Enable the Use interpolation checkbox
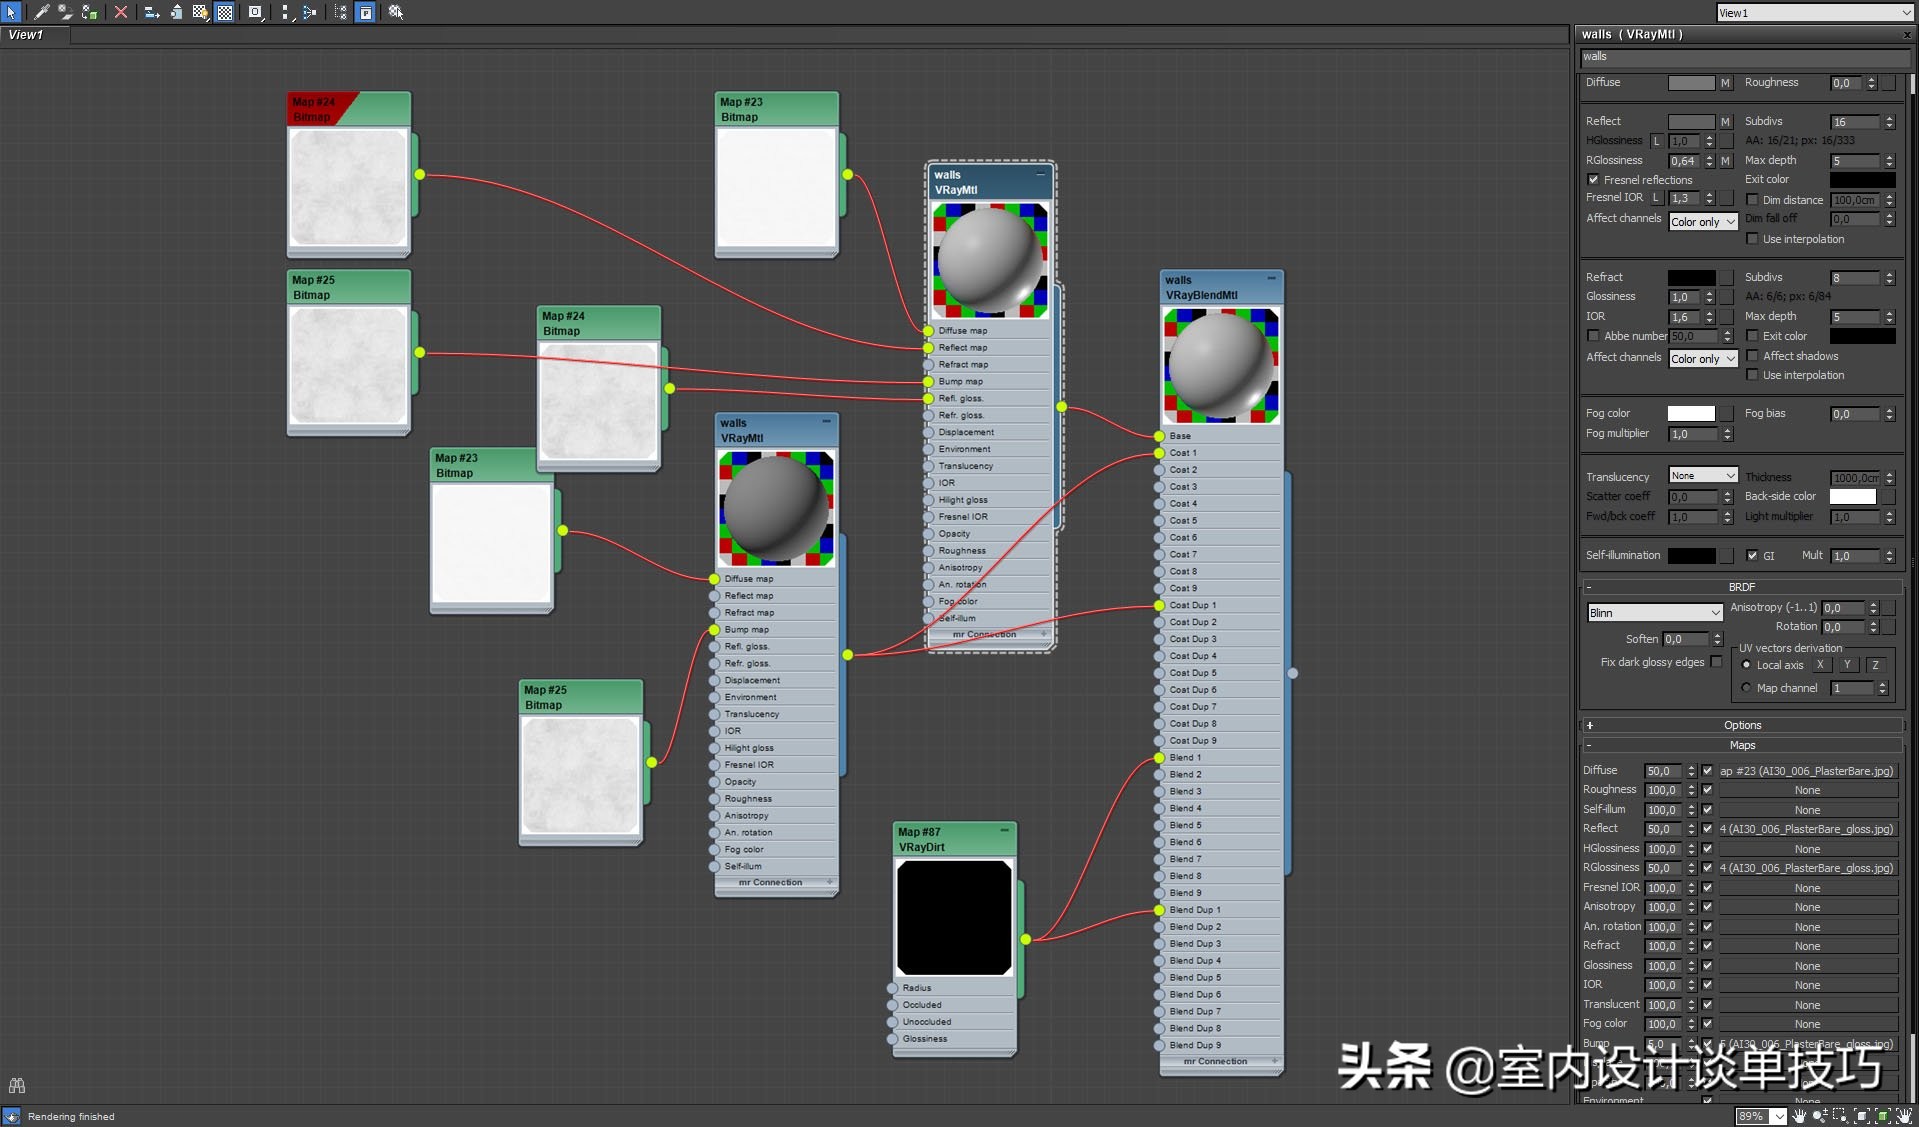 point(1752,239)
